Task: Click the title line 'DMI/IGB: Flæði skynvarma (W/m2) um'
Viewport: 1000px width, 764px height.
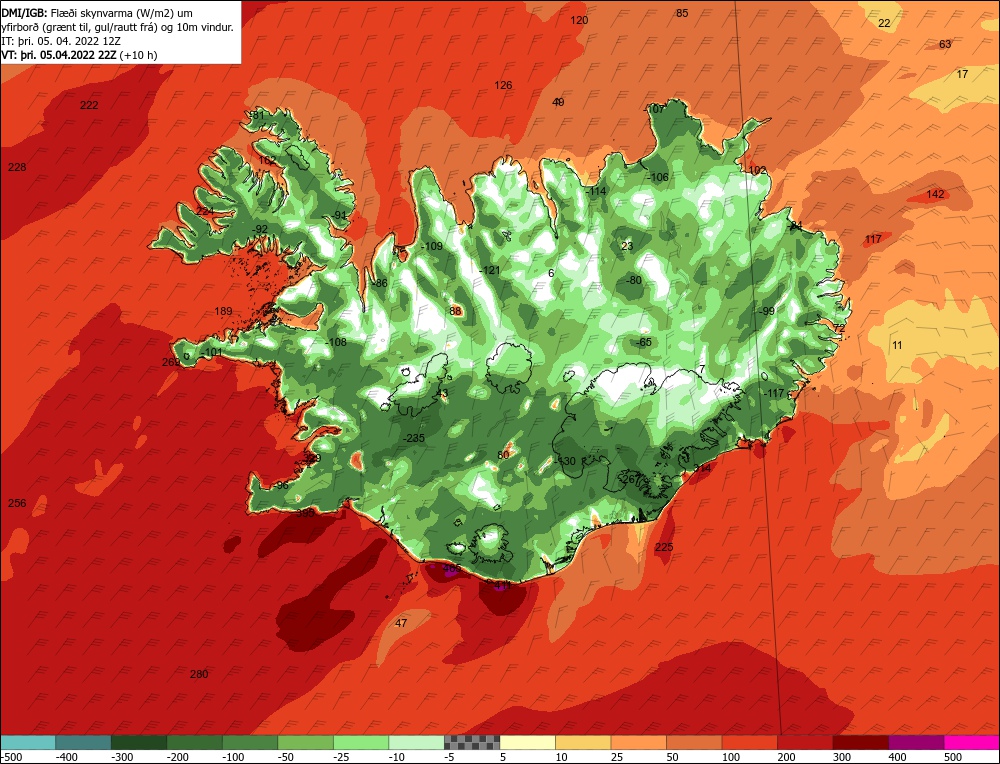Action: click(x=97, y=13)
